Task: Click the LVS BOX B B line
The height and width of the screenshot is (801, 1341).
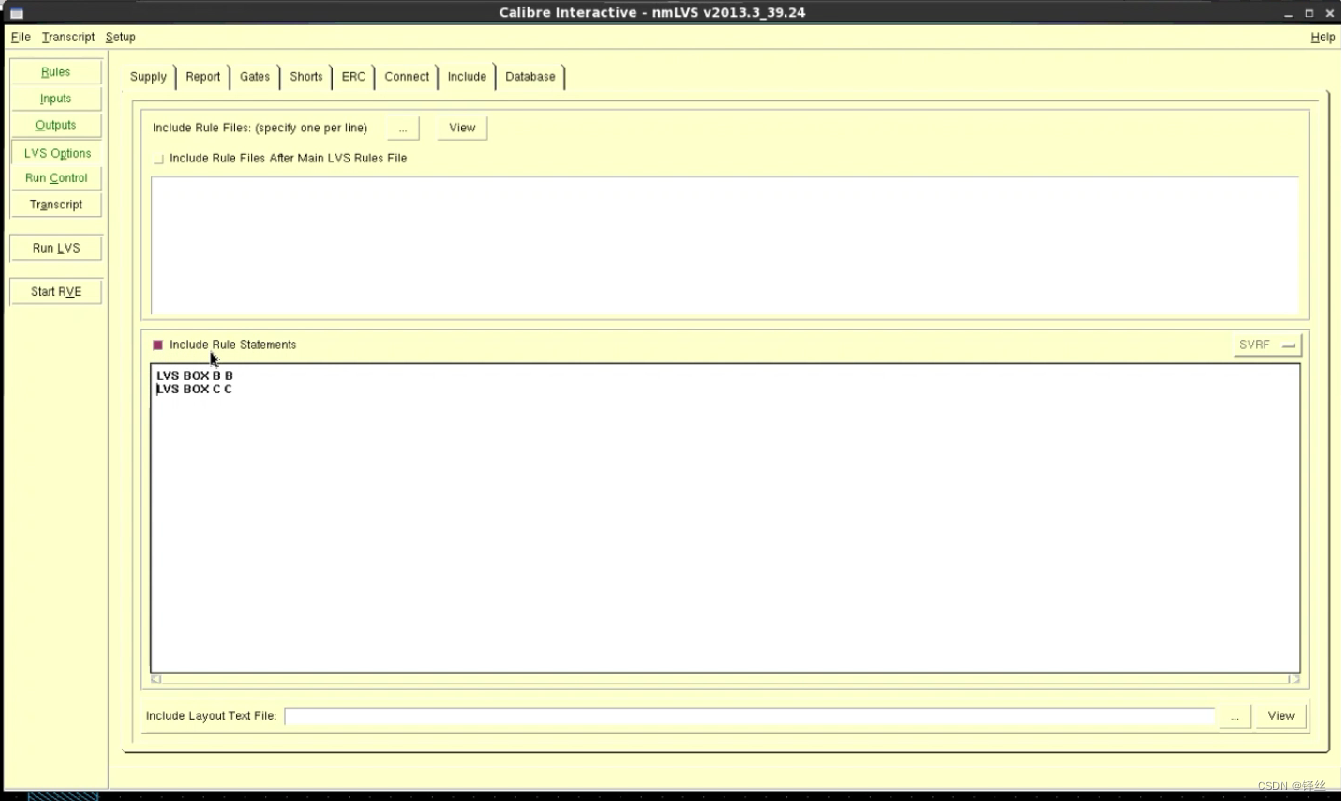Action: click(x=195, y=376)
